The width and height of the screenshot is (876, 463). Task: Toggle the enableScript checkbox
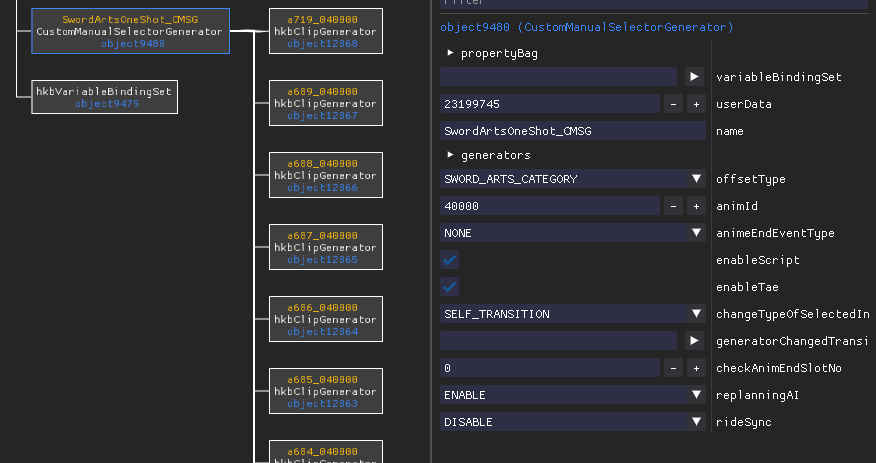tap(450, 260)
